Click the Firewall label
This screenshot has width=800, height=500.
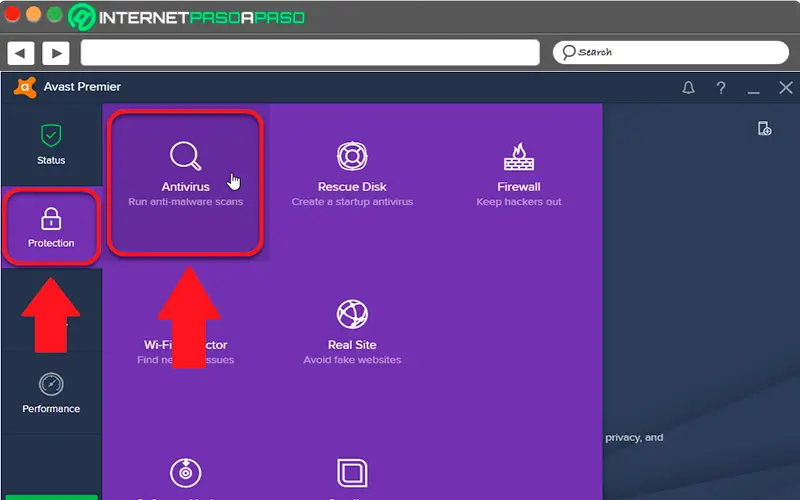coord(519,187)
